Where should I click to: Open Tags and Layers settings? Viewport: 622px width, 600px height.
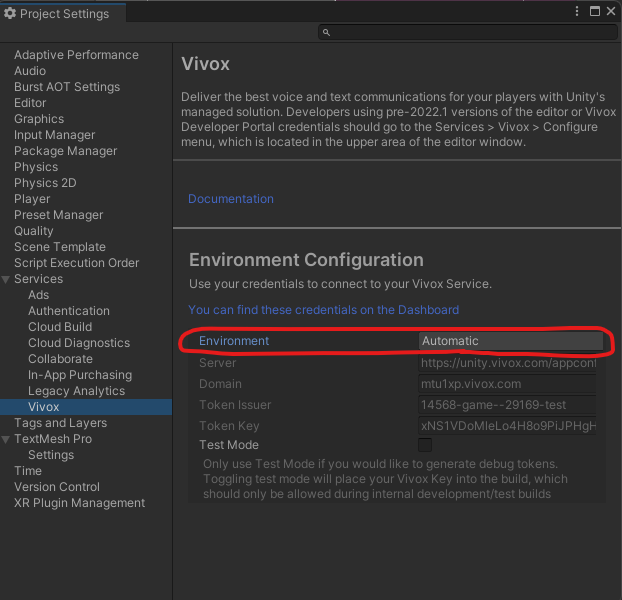61,423
